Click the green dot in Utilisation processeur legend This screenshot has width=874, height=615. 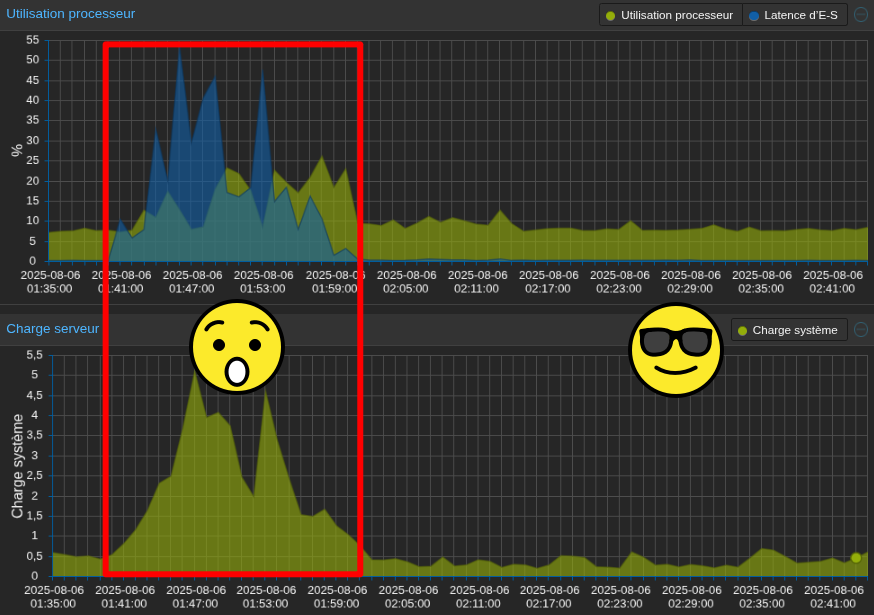pyautogui.click(x=611, y=16)
